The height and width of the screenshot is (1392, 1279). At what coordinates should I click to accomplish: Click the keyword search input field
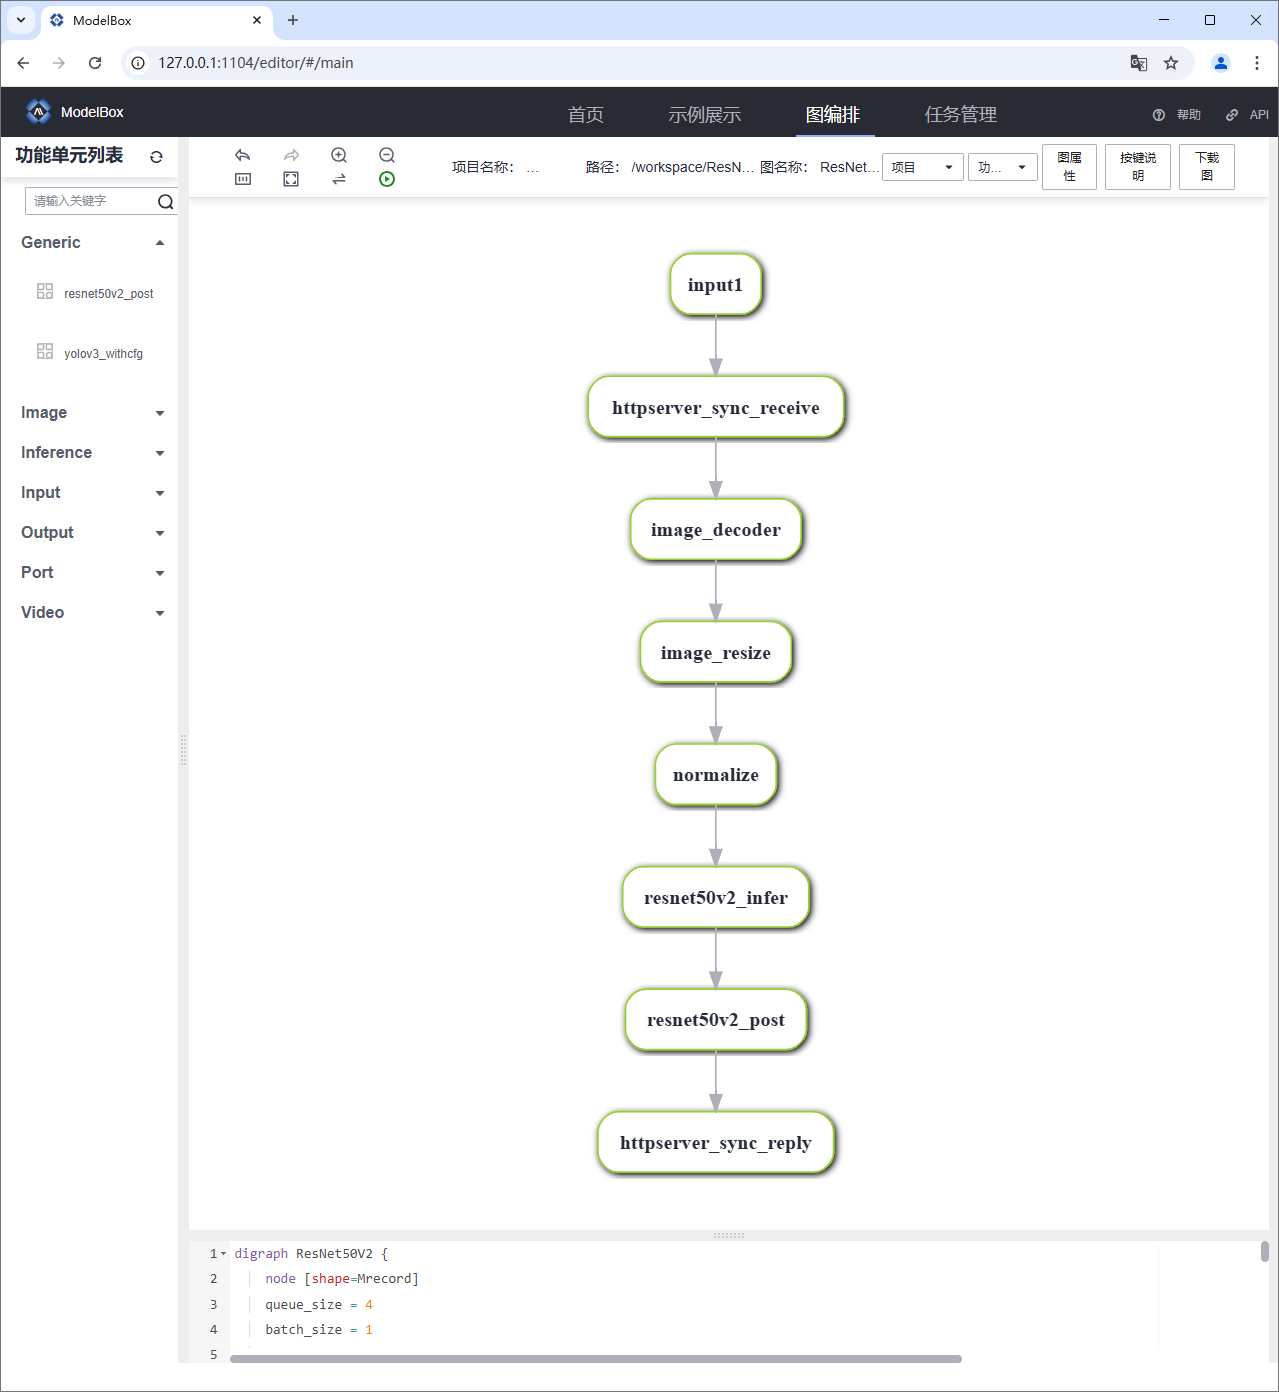click(90, 201)
